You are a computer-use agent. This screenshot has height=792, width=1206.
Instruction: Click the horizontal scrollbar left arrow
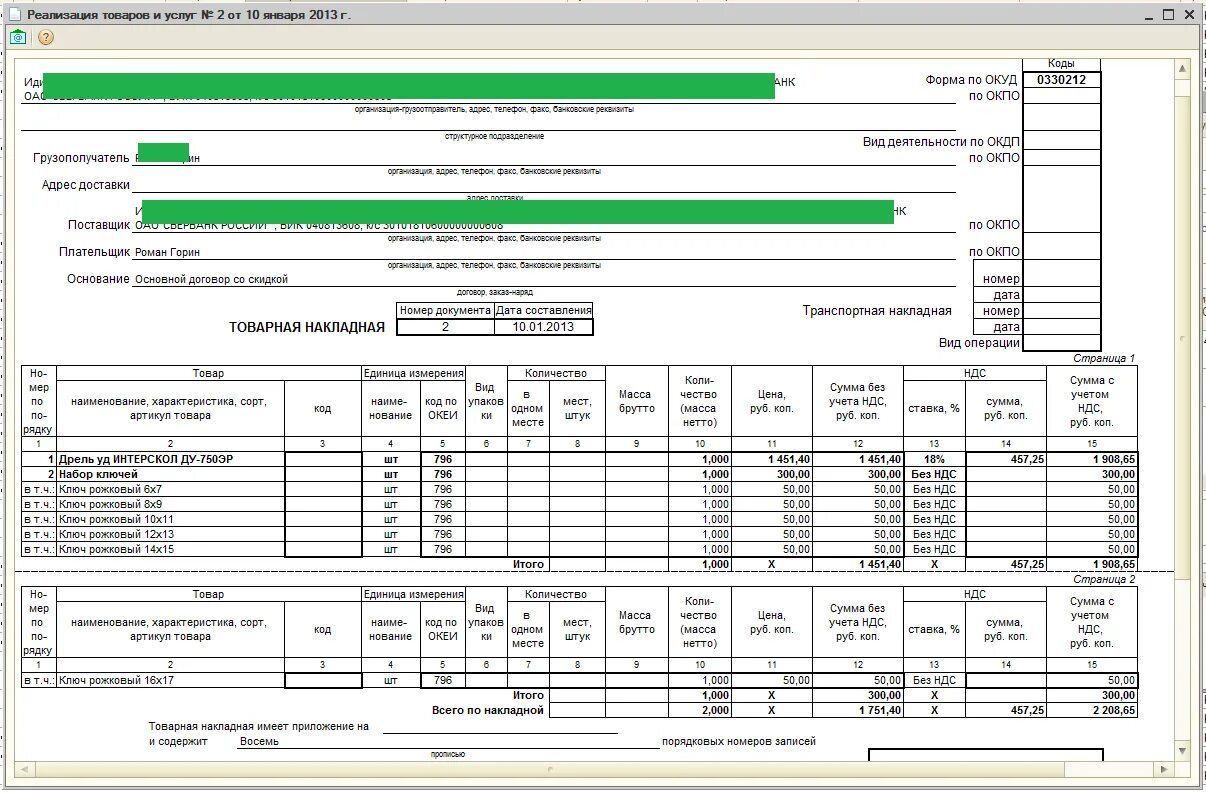(24, 769)
